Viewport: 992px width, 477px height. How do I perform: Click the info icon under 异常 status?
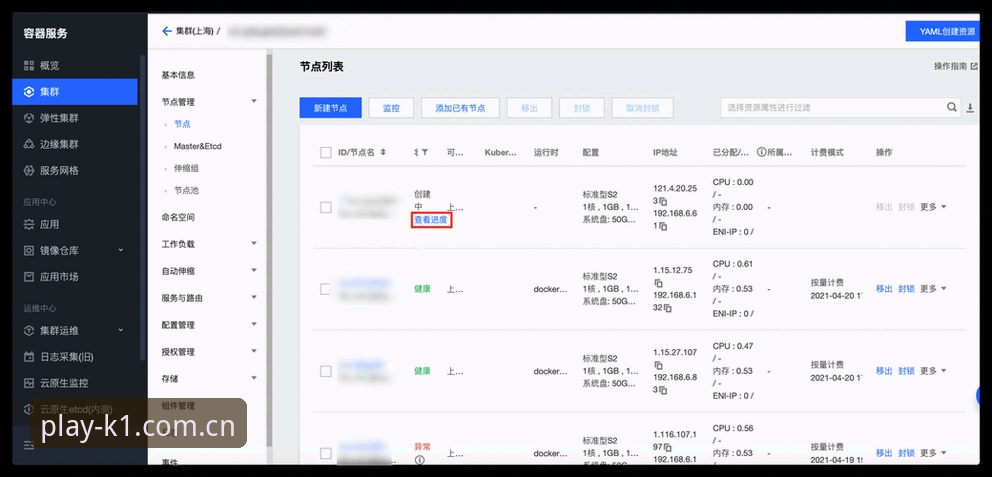click(x=419, y=460)
